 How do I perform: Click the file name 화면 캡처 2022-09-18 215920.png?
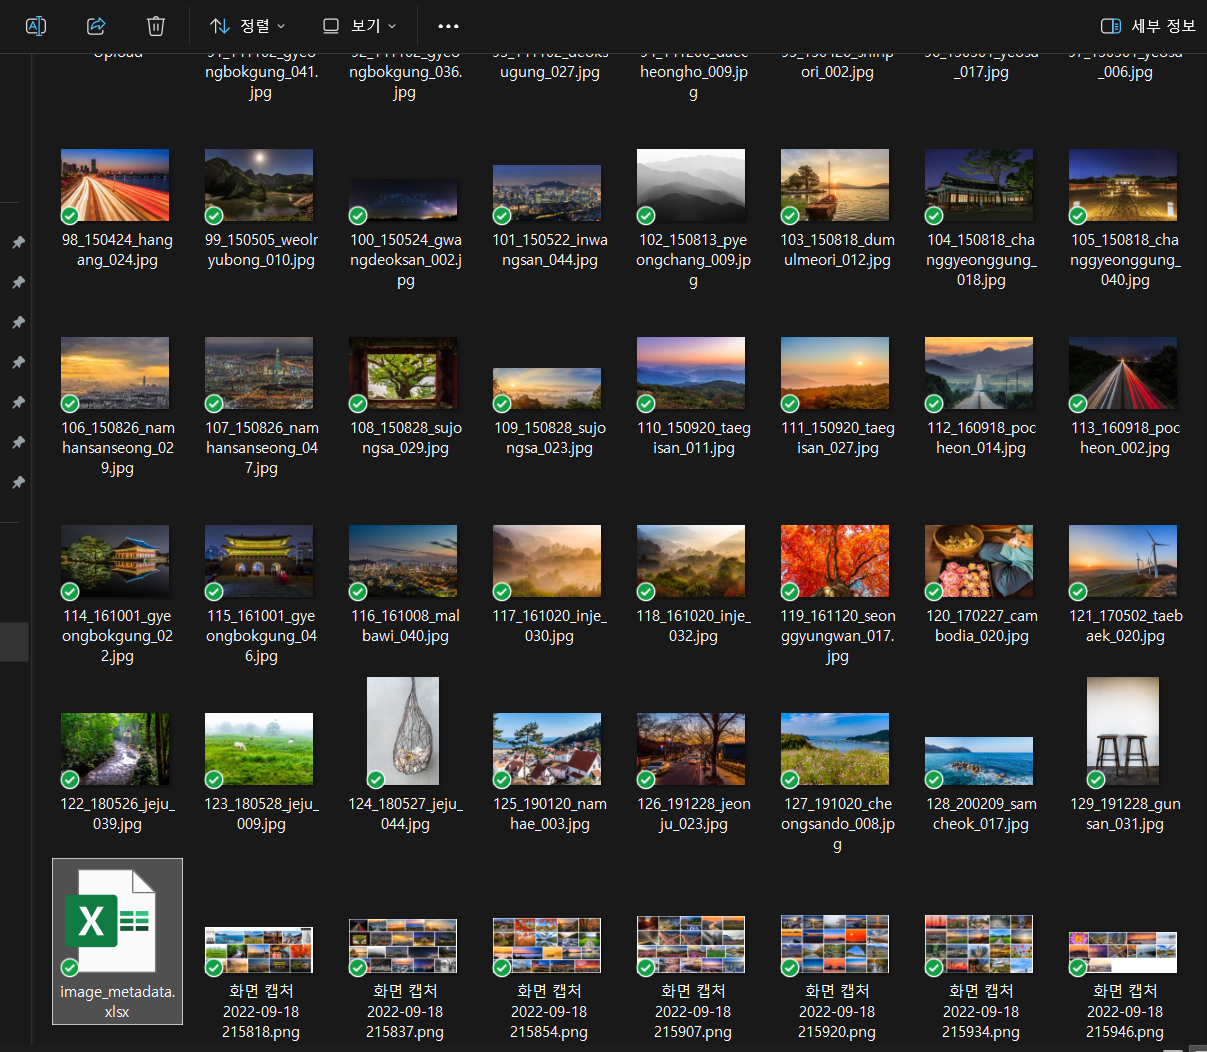tap(837, 1011)
